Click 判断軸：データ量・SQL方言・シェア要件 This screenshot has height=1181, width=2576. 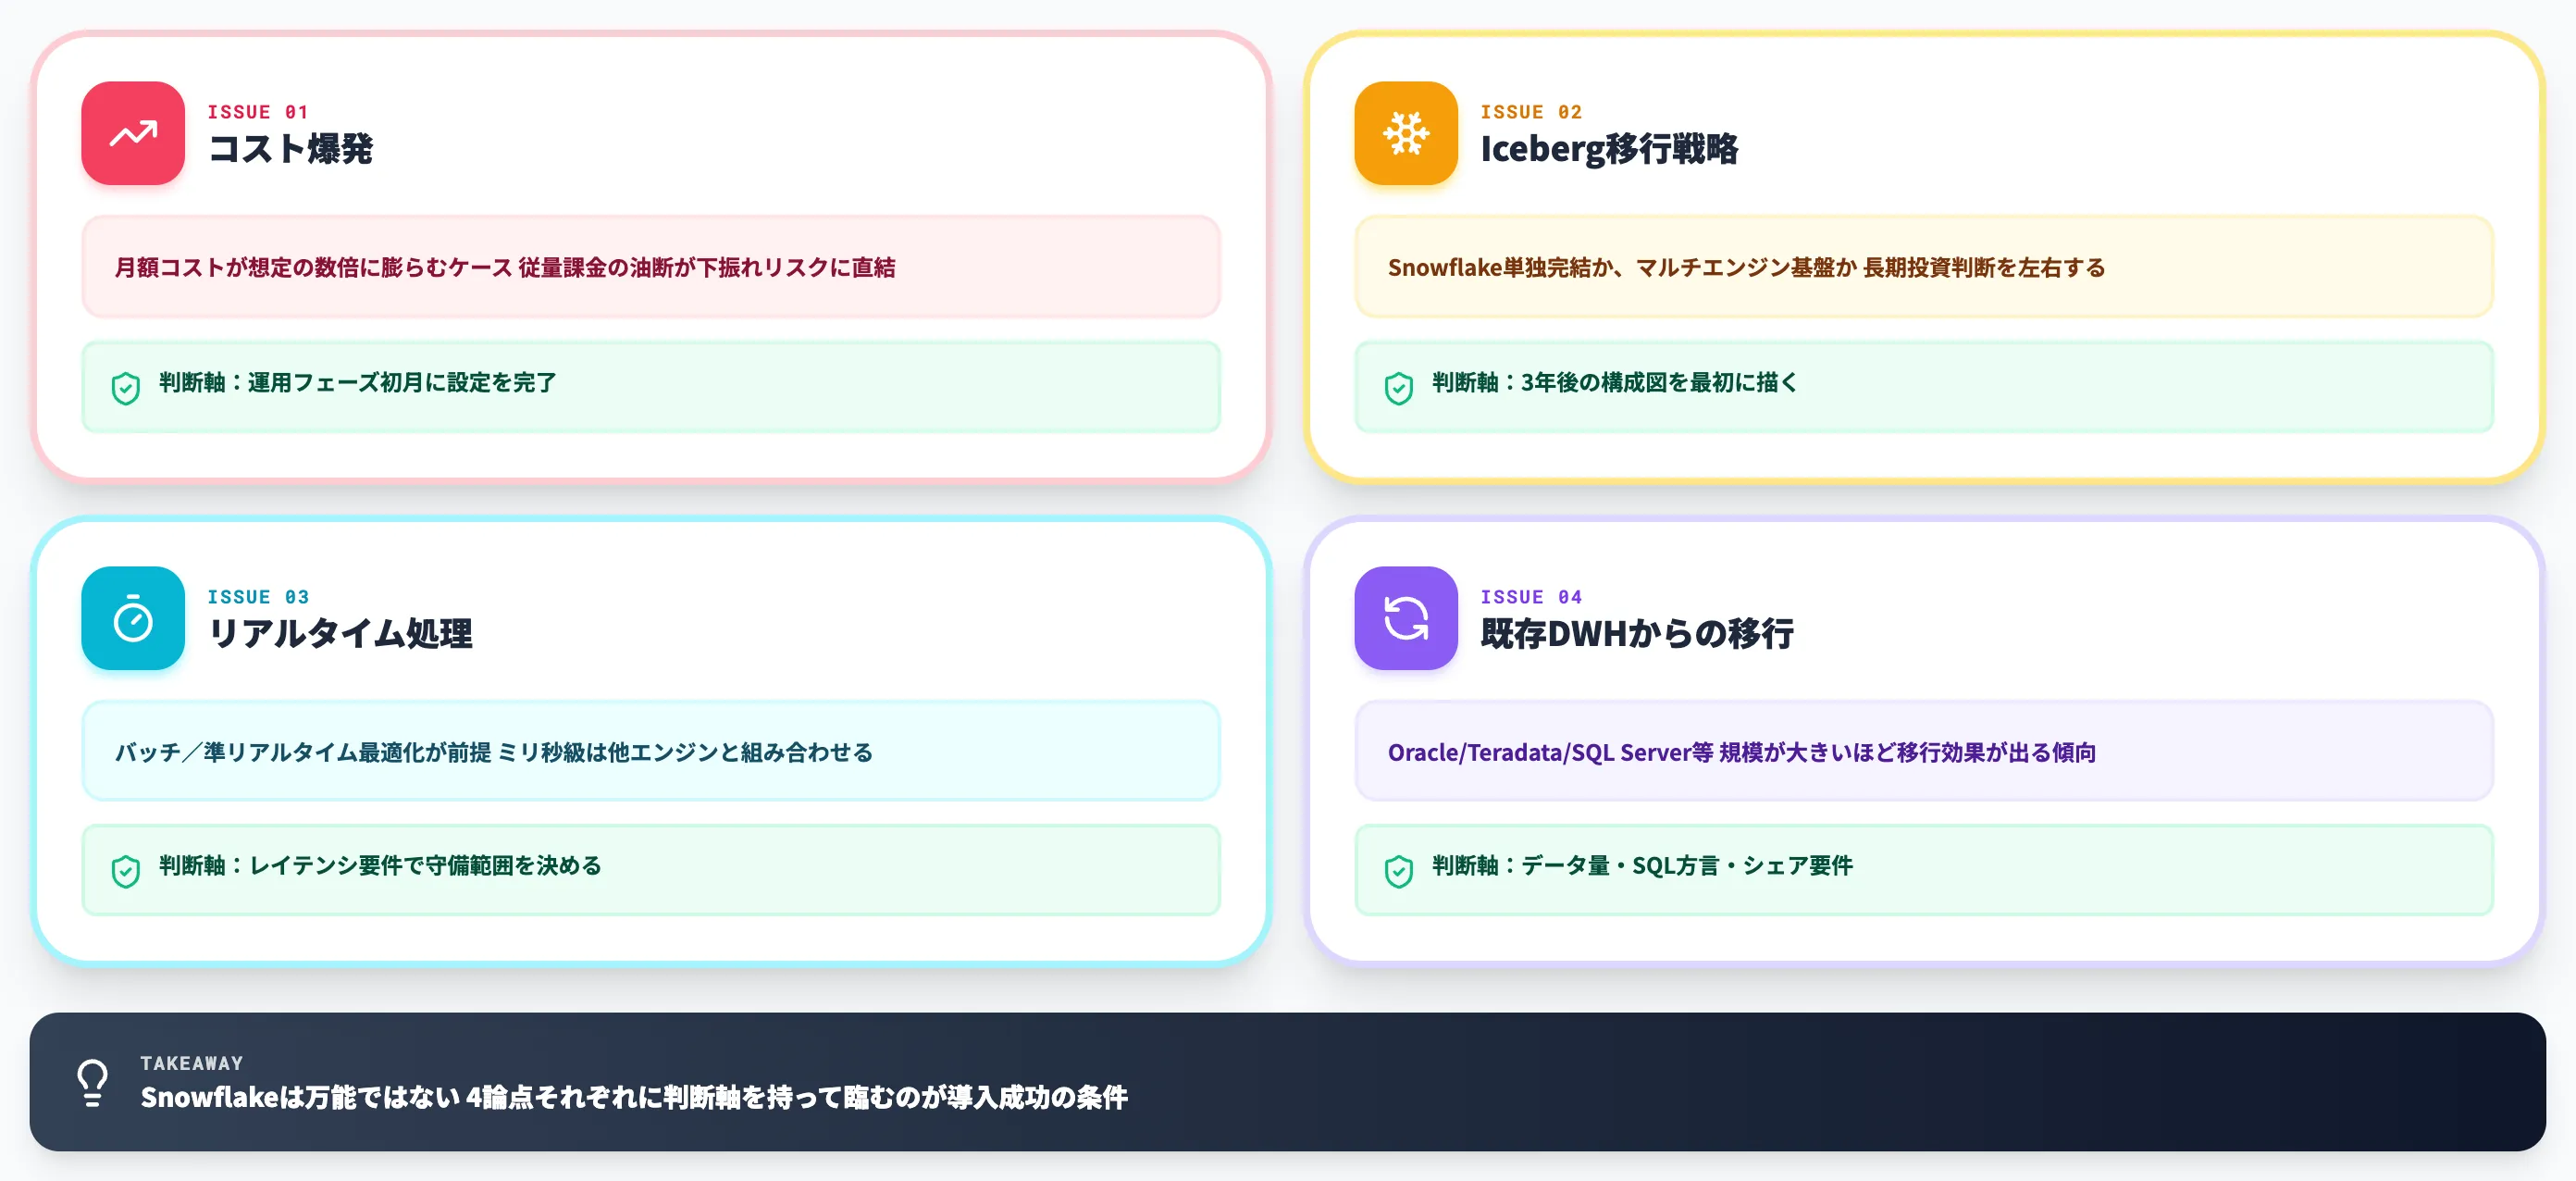[1642, 866]
